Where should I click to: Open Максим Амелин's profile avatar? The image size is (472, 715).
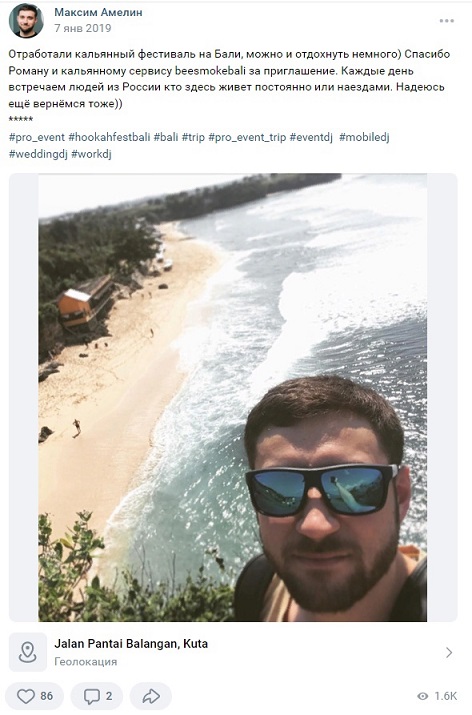pos(26,21)
